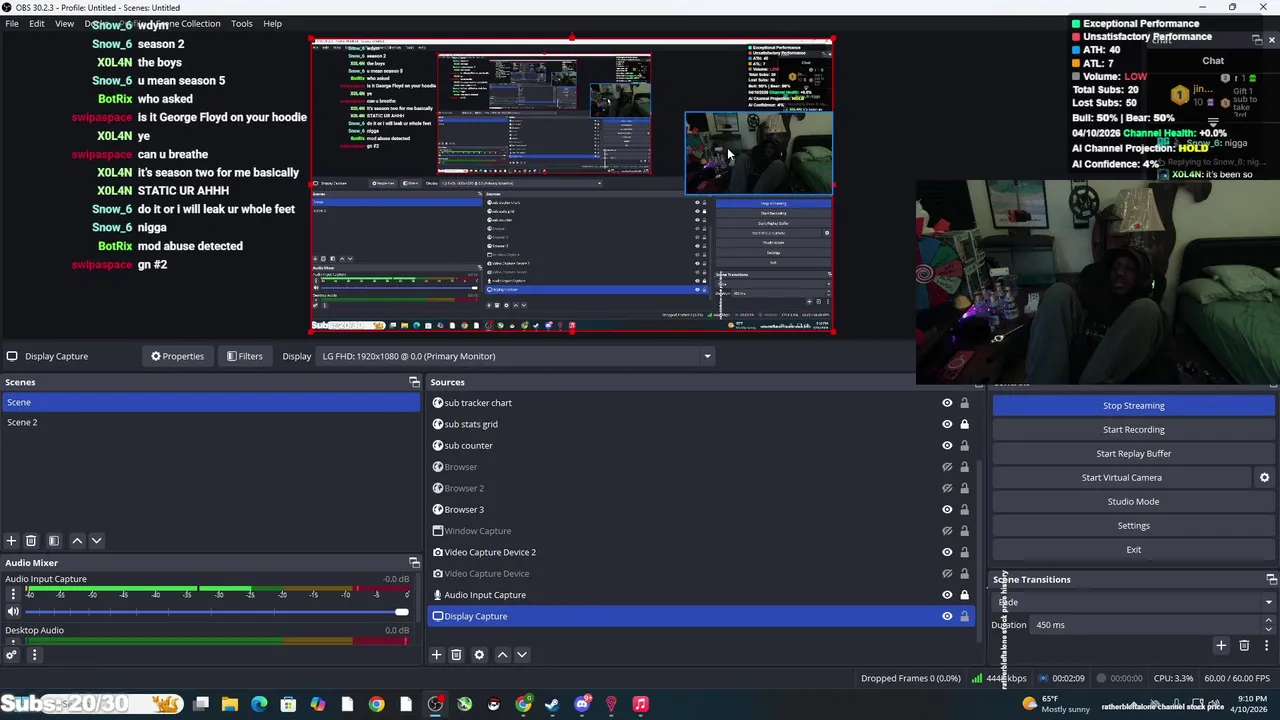Open transition properties dots menu

point(1266,646)
